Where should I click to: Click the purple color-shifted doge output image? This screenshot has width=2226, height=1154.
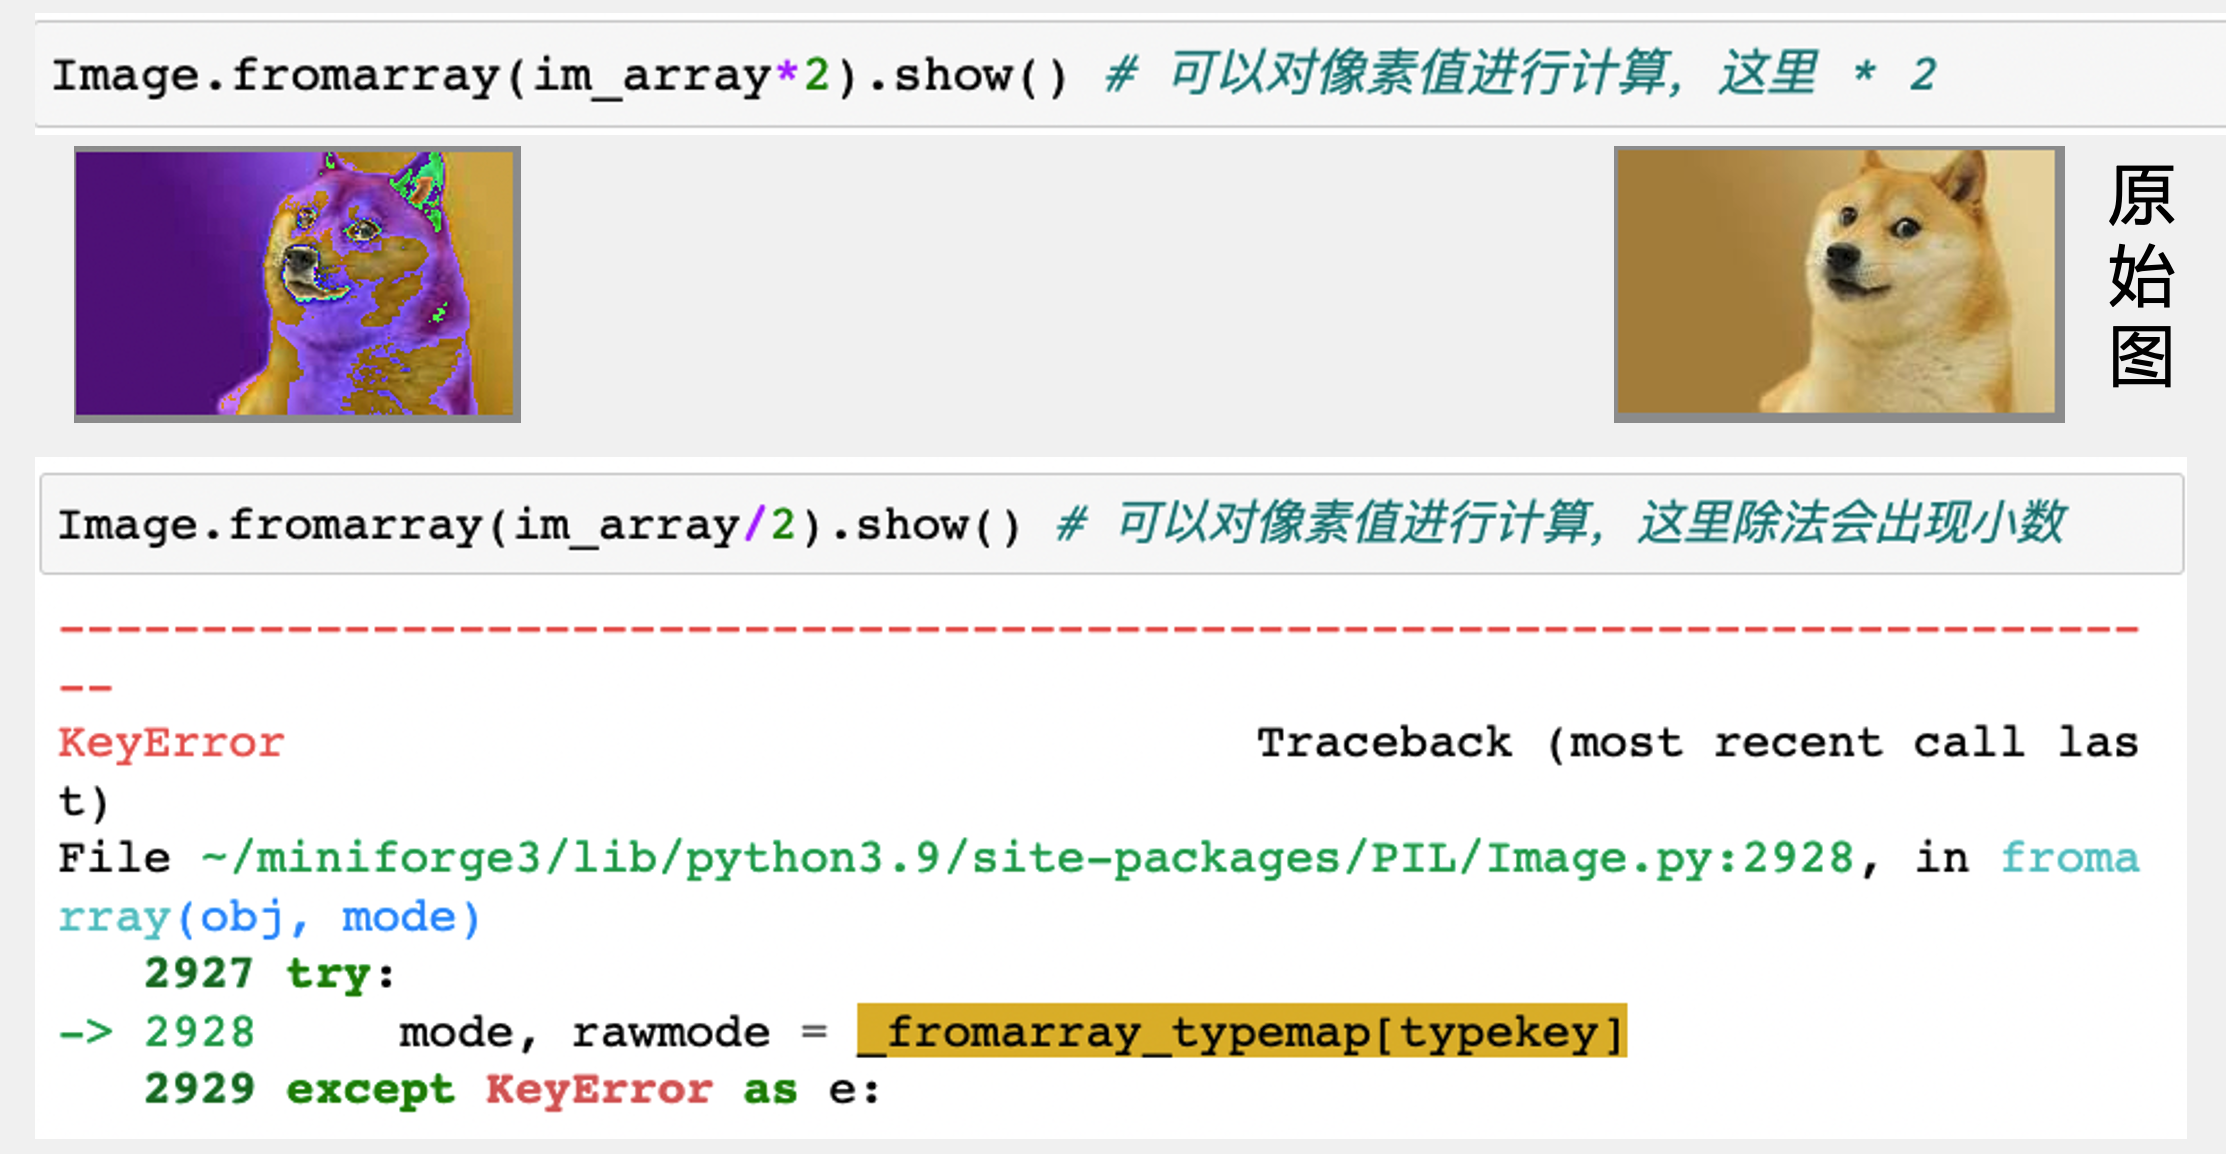point(296,284)
